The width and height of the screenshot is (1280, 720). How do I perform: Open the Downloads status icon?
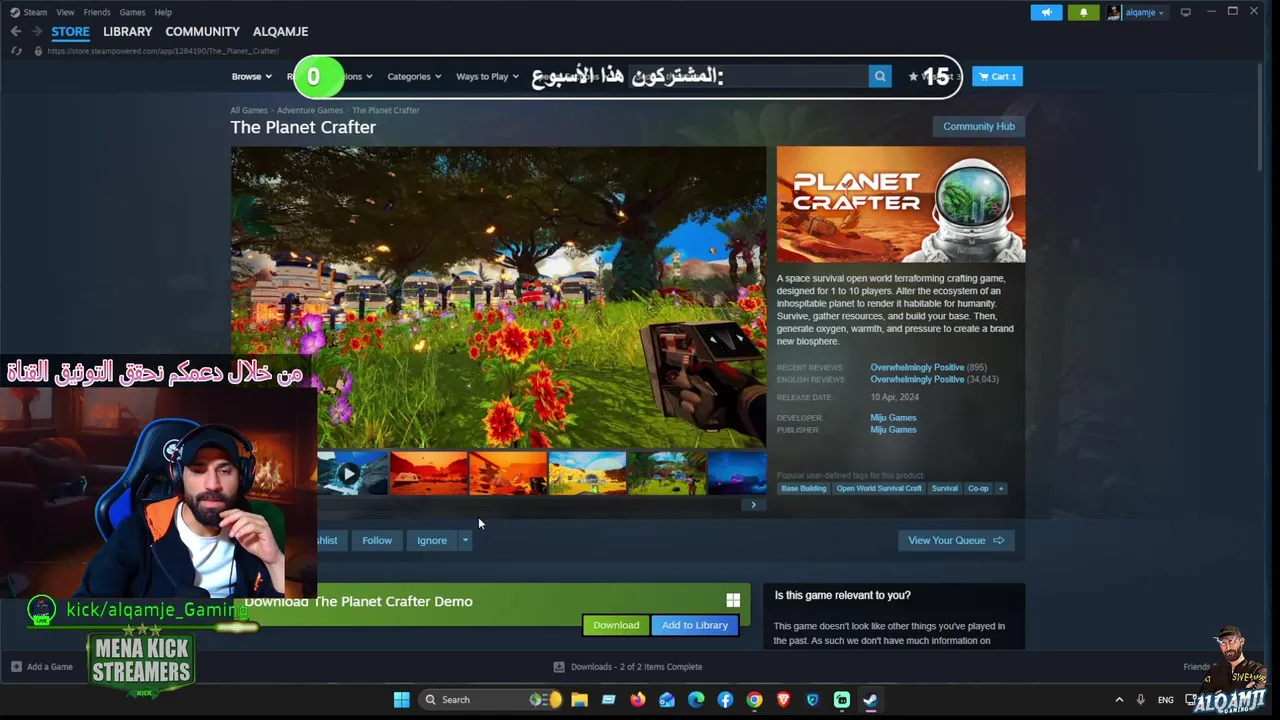[559, 667]
